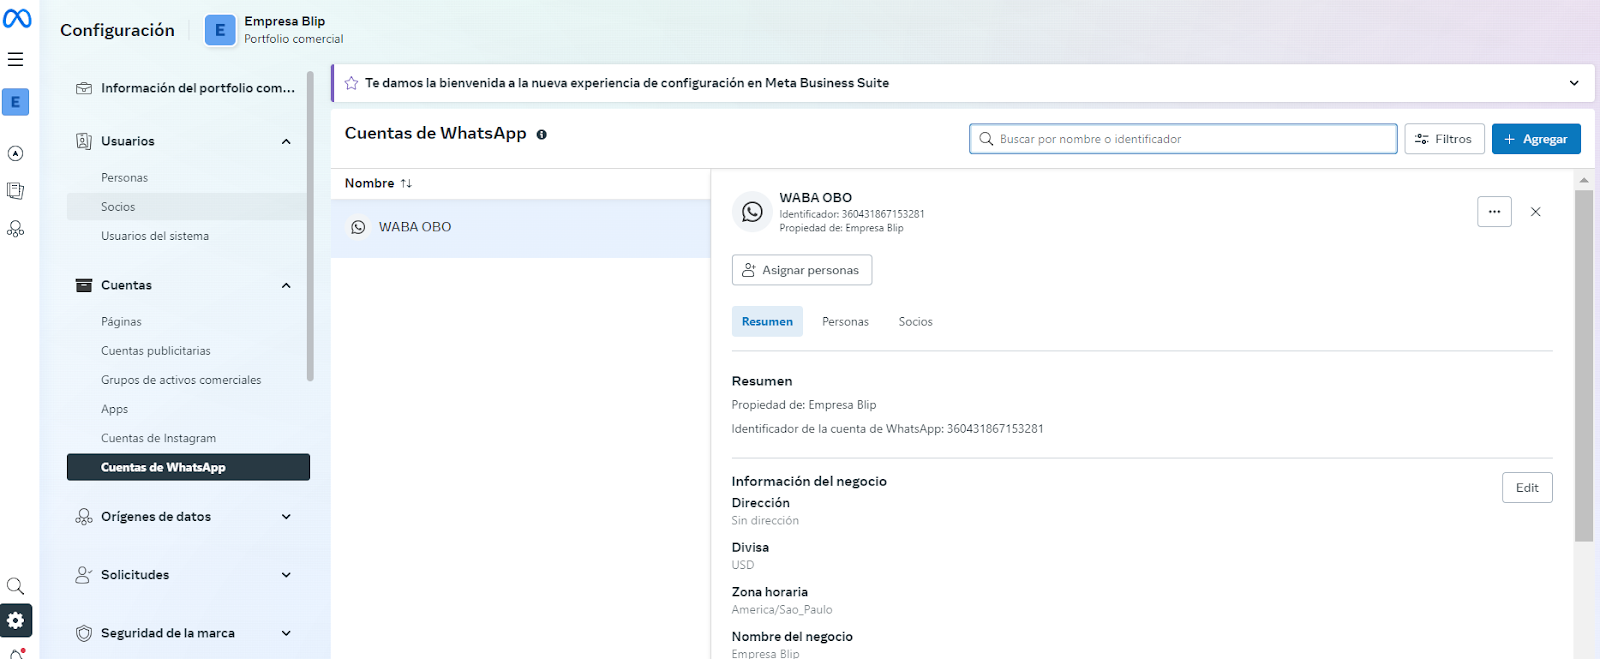Open the Meta logo home link
Image resolution: width=1600 pixels, height=659 pixels.
point(16,18)
